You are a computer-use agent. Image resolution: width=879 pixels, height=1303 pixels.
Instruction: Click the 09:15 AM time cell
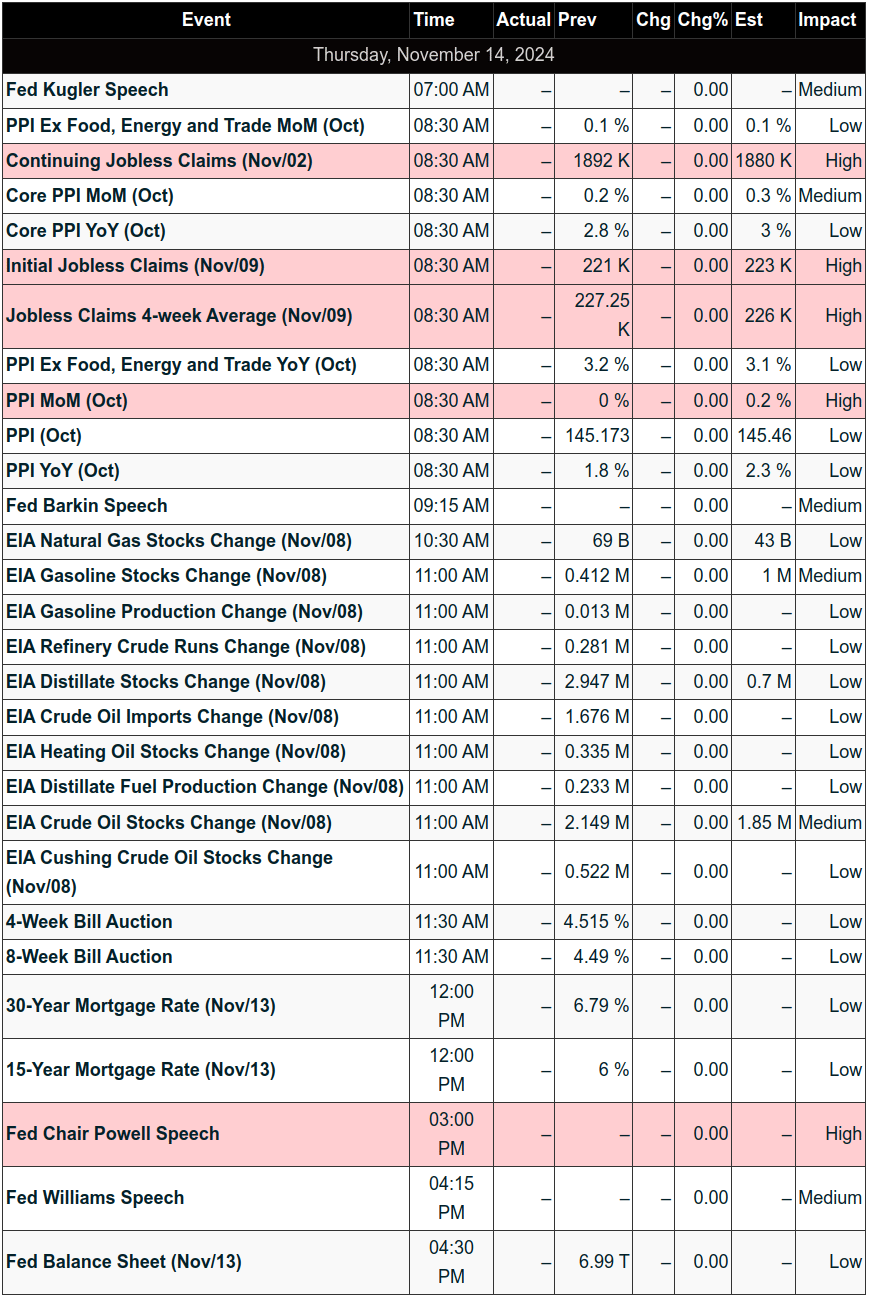451,506
